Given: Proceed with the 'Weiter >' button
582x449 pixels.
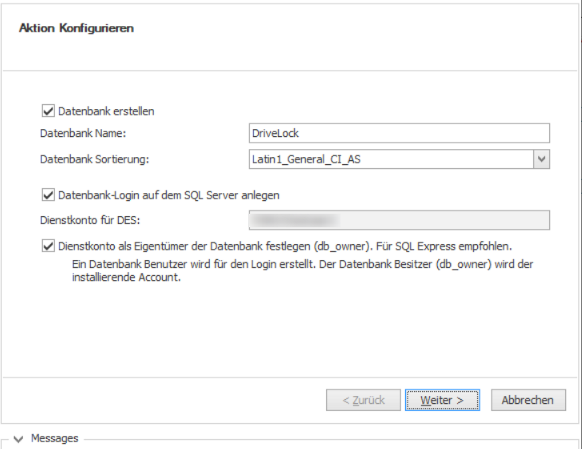Looking at the screenshot, I should [442, 400].
